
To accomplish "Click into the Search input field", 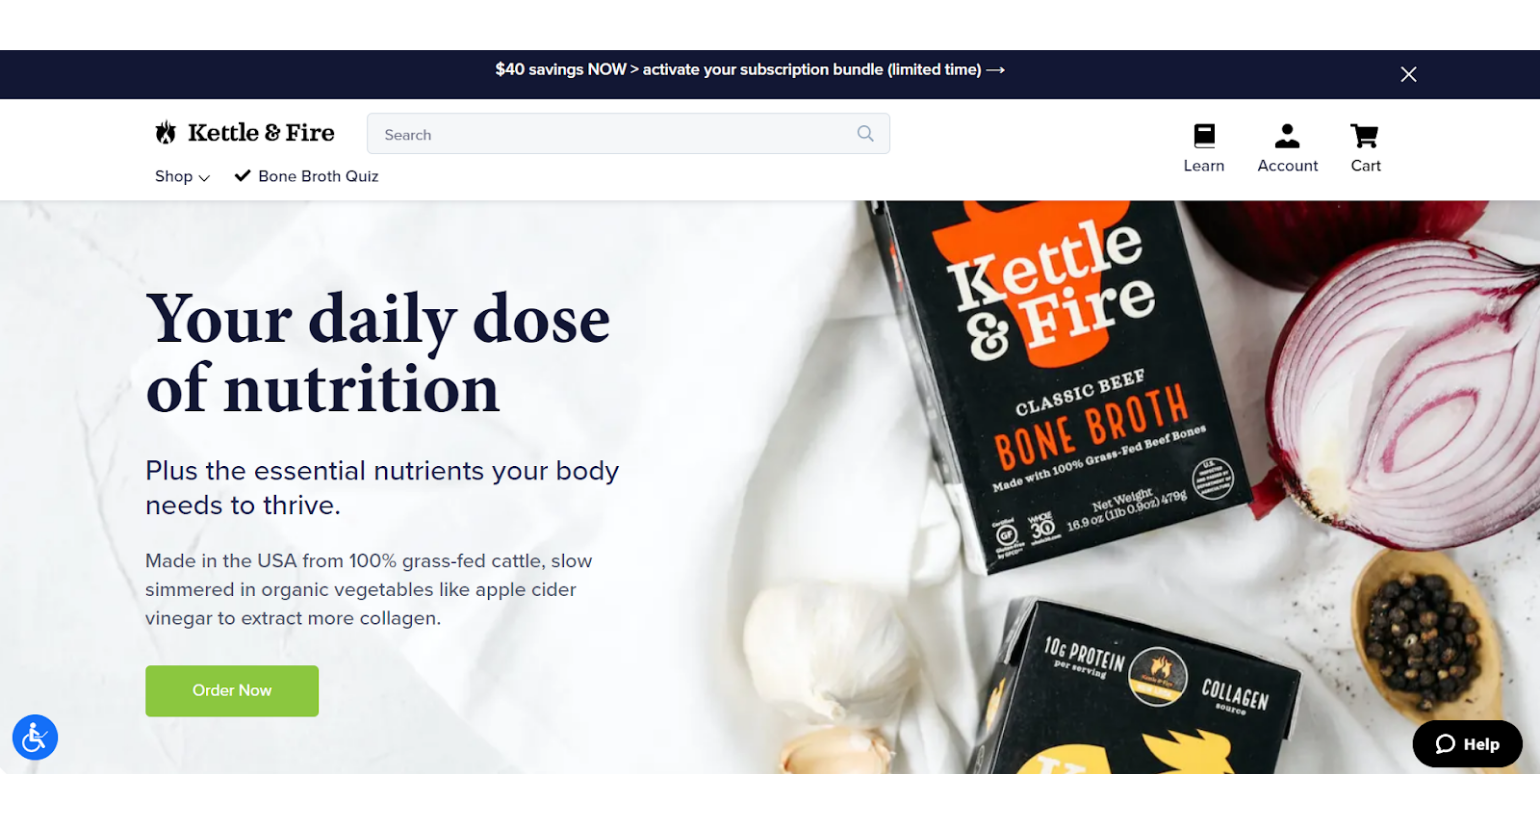I will (628, 134).
